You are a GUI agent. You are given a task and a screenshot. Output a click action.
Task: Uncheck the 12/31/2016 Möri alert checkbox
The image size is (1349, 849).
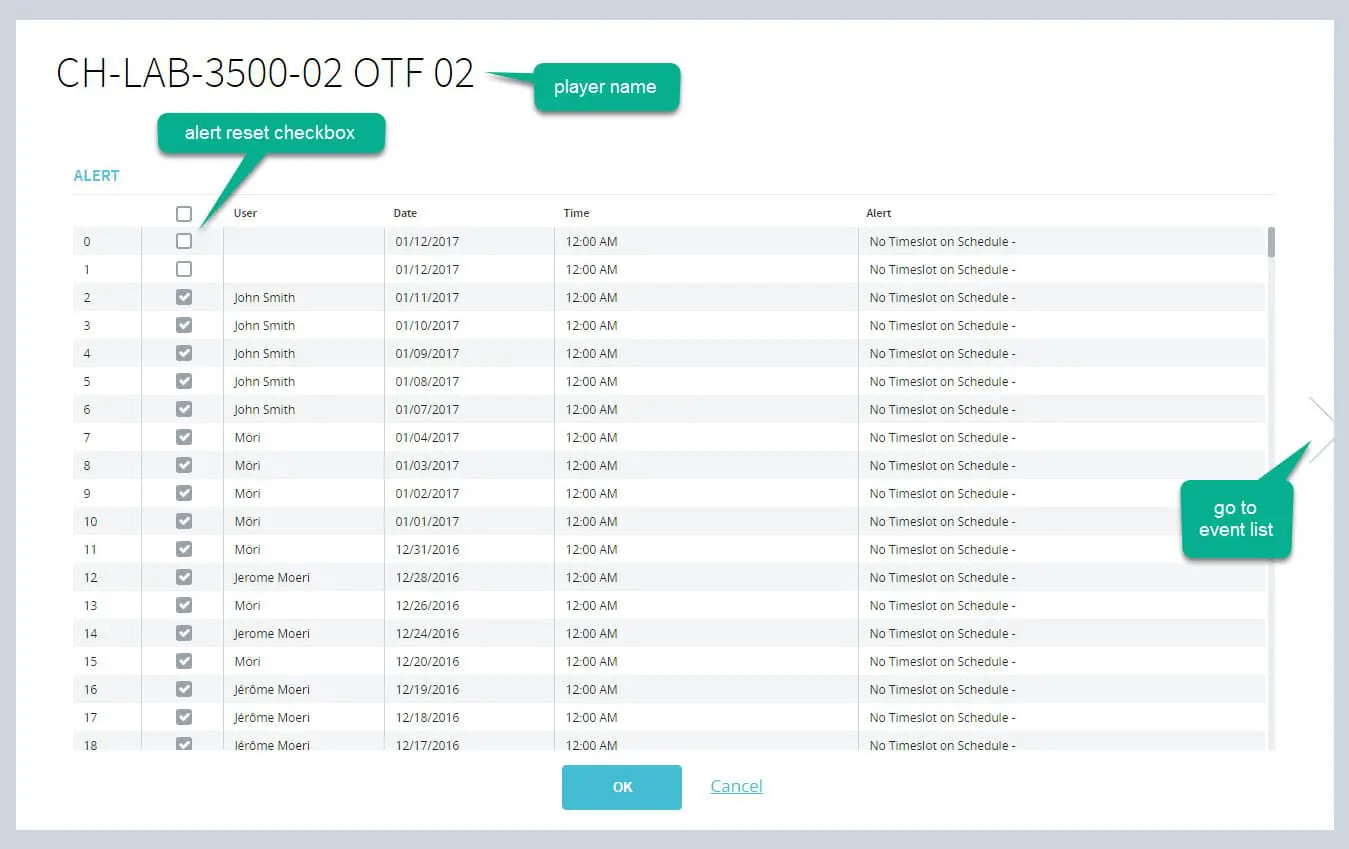click(184, 549)
